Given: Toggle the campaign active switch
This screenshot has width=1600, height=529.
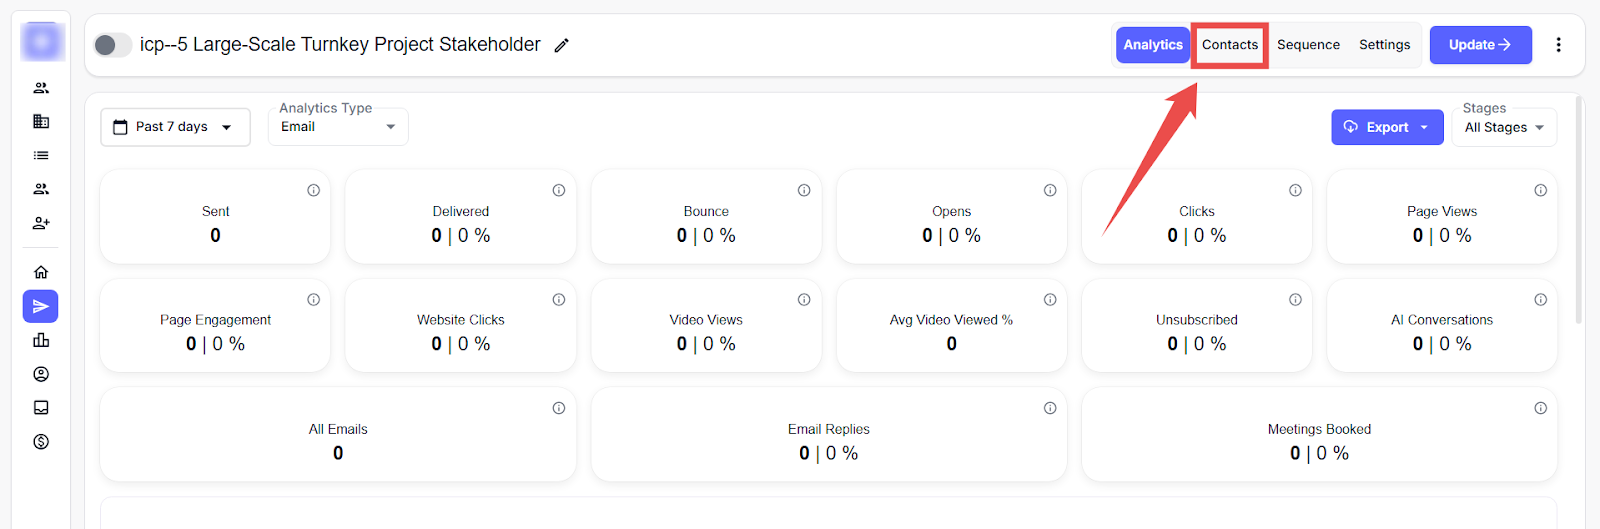Looking at the screenshot, I should click(x=112, y=45).
